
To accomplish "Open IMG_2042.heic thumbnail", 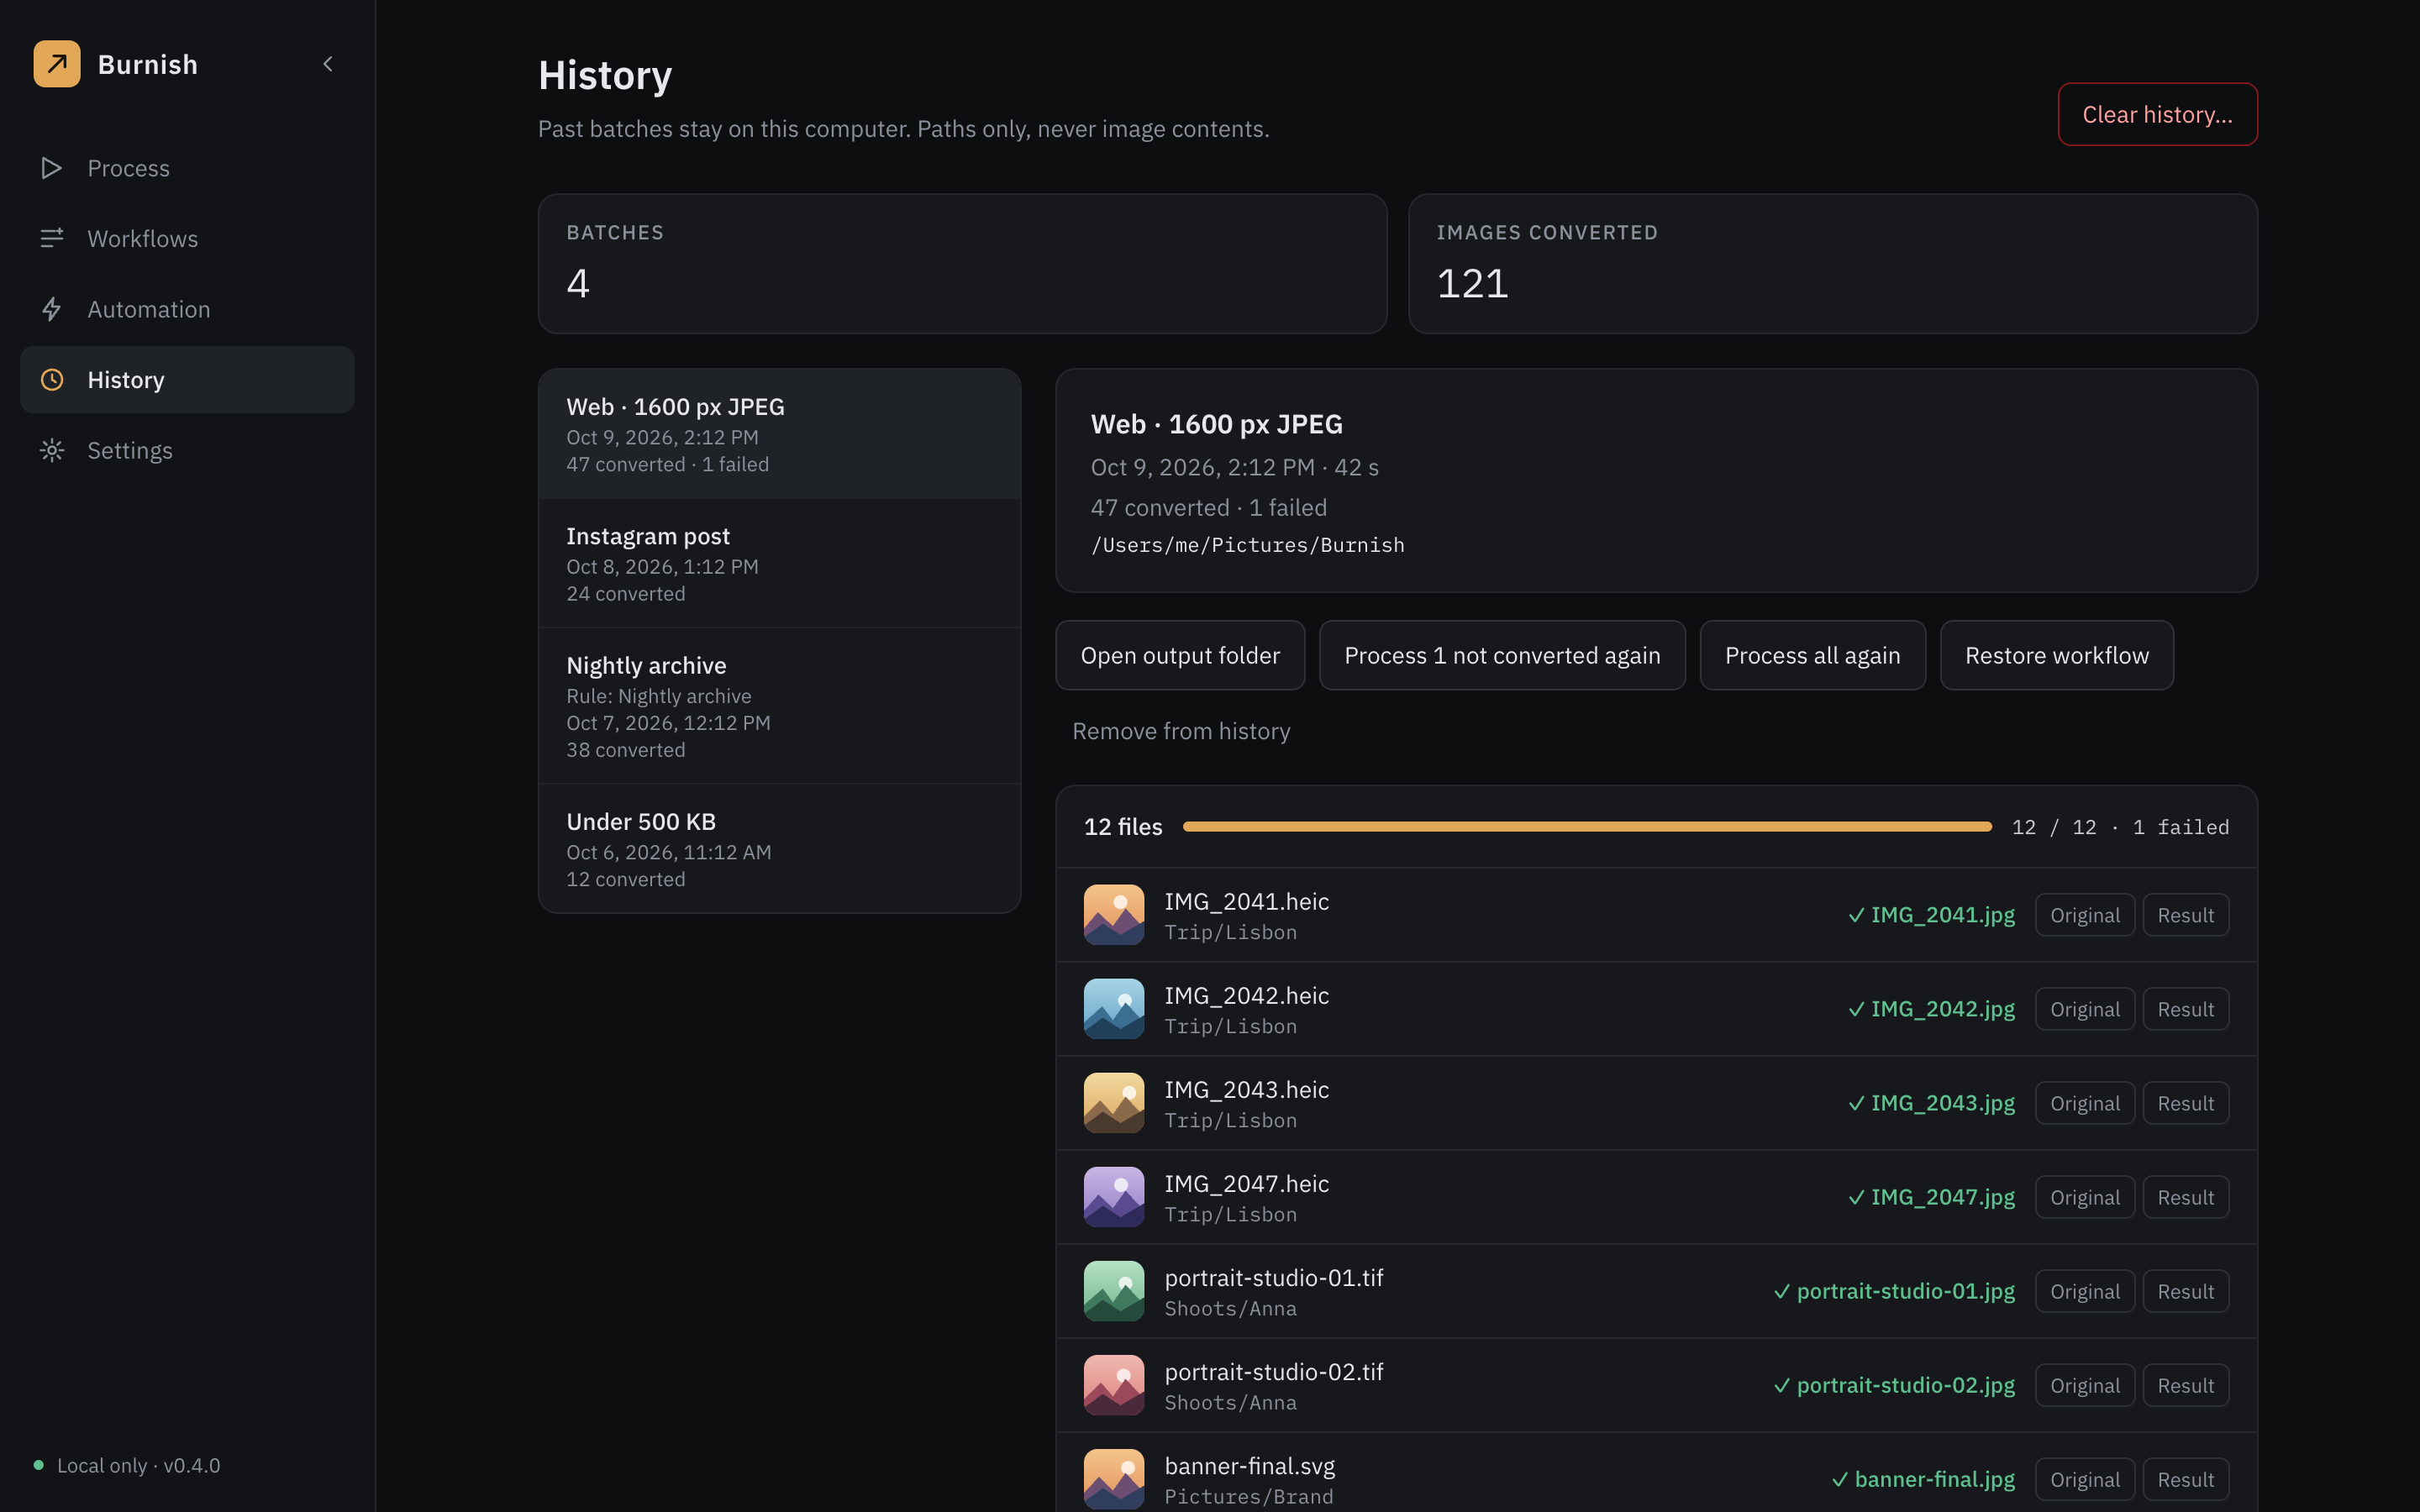I will [1114, 1009].
